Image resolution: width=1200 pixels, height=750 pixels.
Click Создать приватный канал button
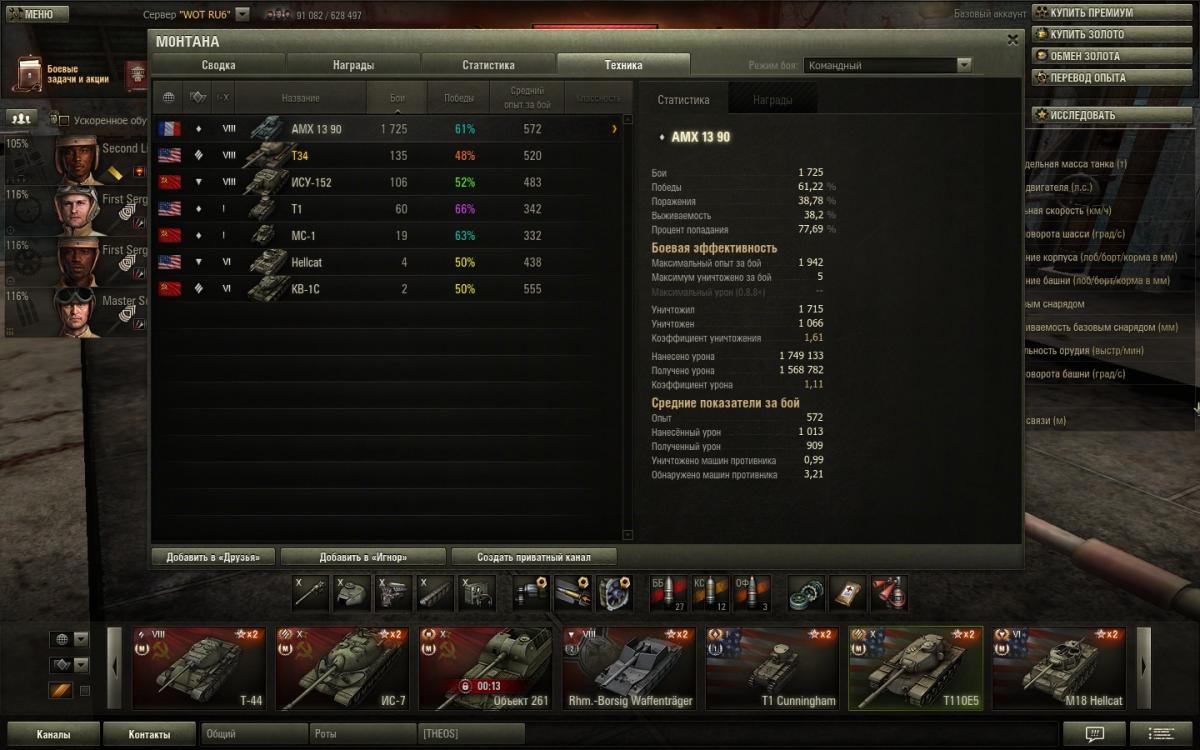pyautogui.click(x=534, y=557)
